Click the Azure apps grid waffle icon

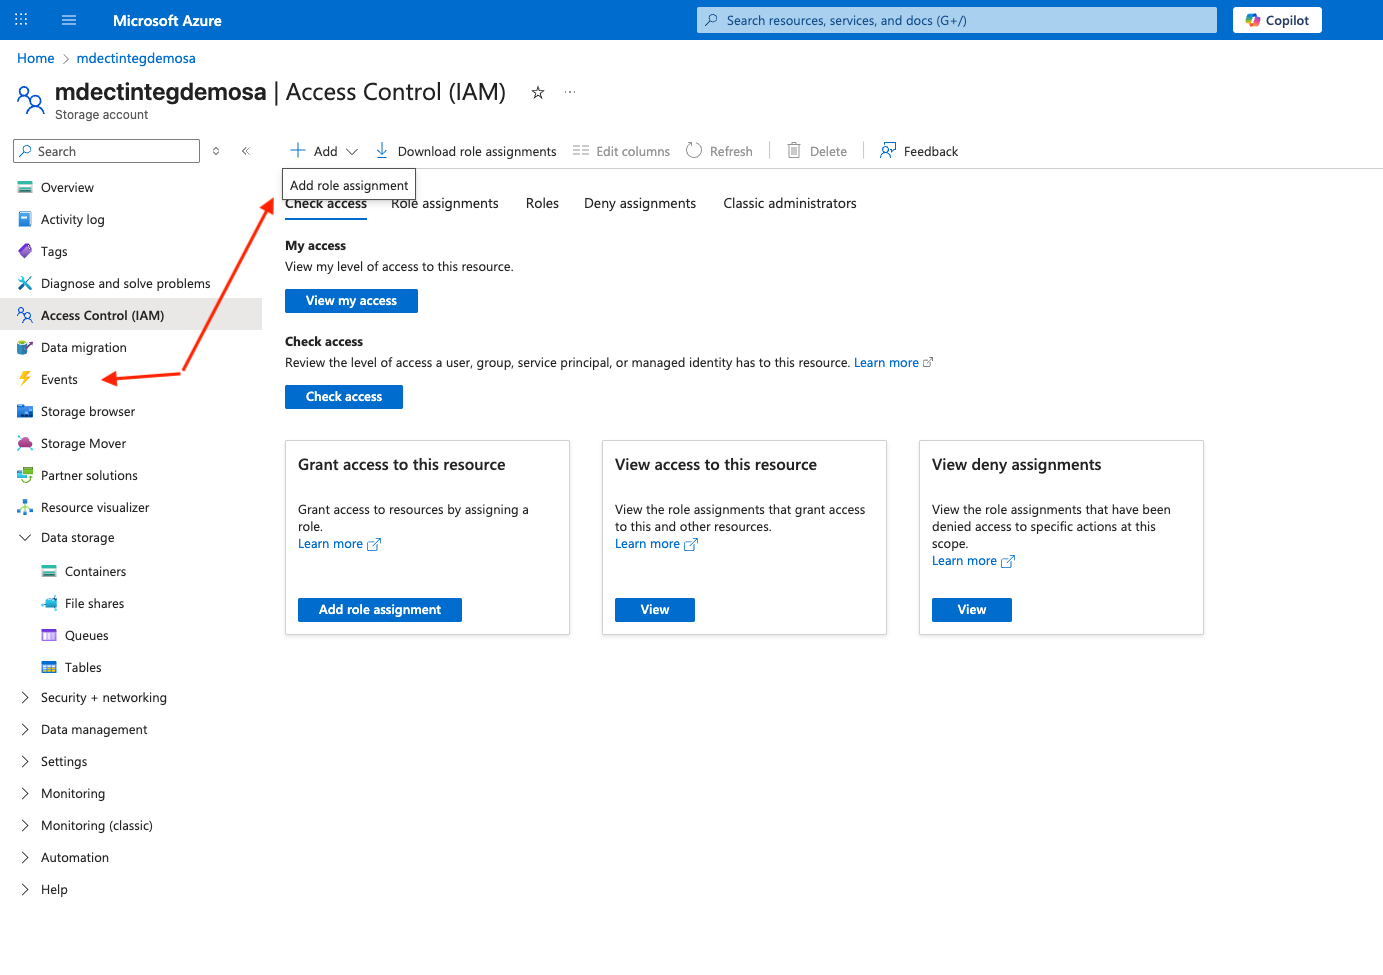click(x=21, y=20)
